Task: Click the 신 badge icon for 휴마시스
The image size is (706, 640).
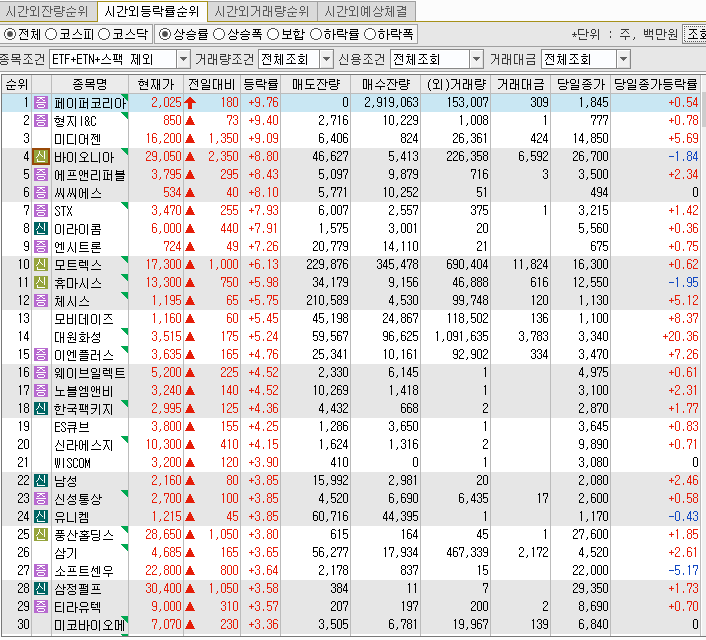Action: pos(41,283)
